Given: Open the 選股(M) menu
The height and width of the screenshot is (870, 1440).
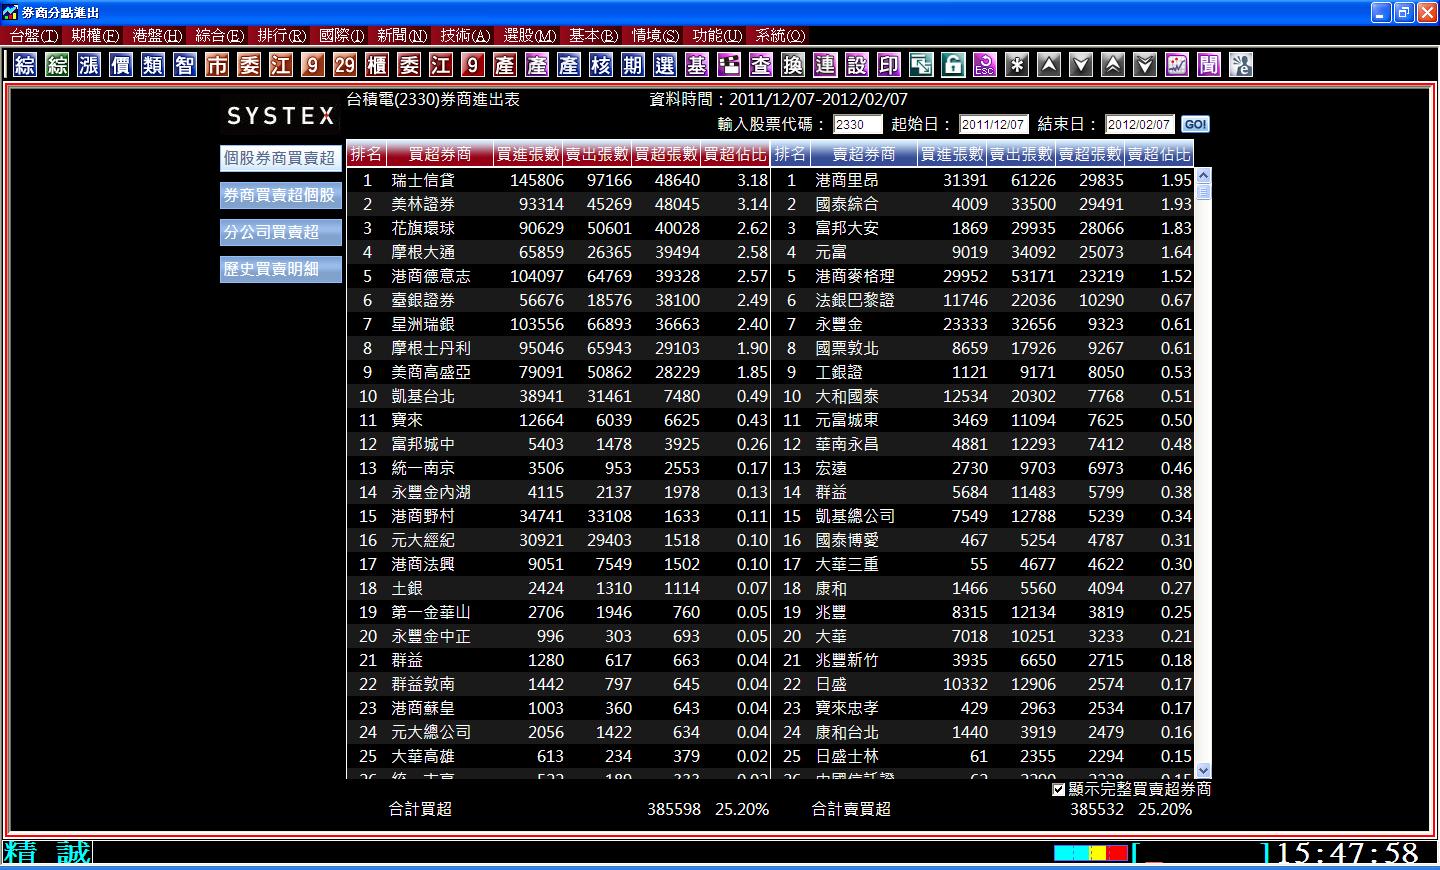Looking at the screenshot, I should click(529, 35).
